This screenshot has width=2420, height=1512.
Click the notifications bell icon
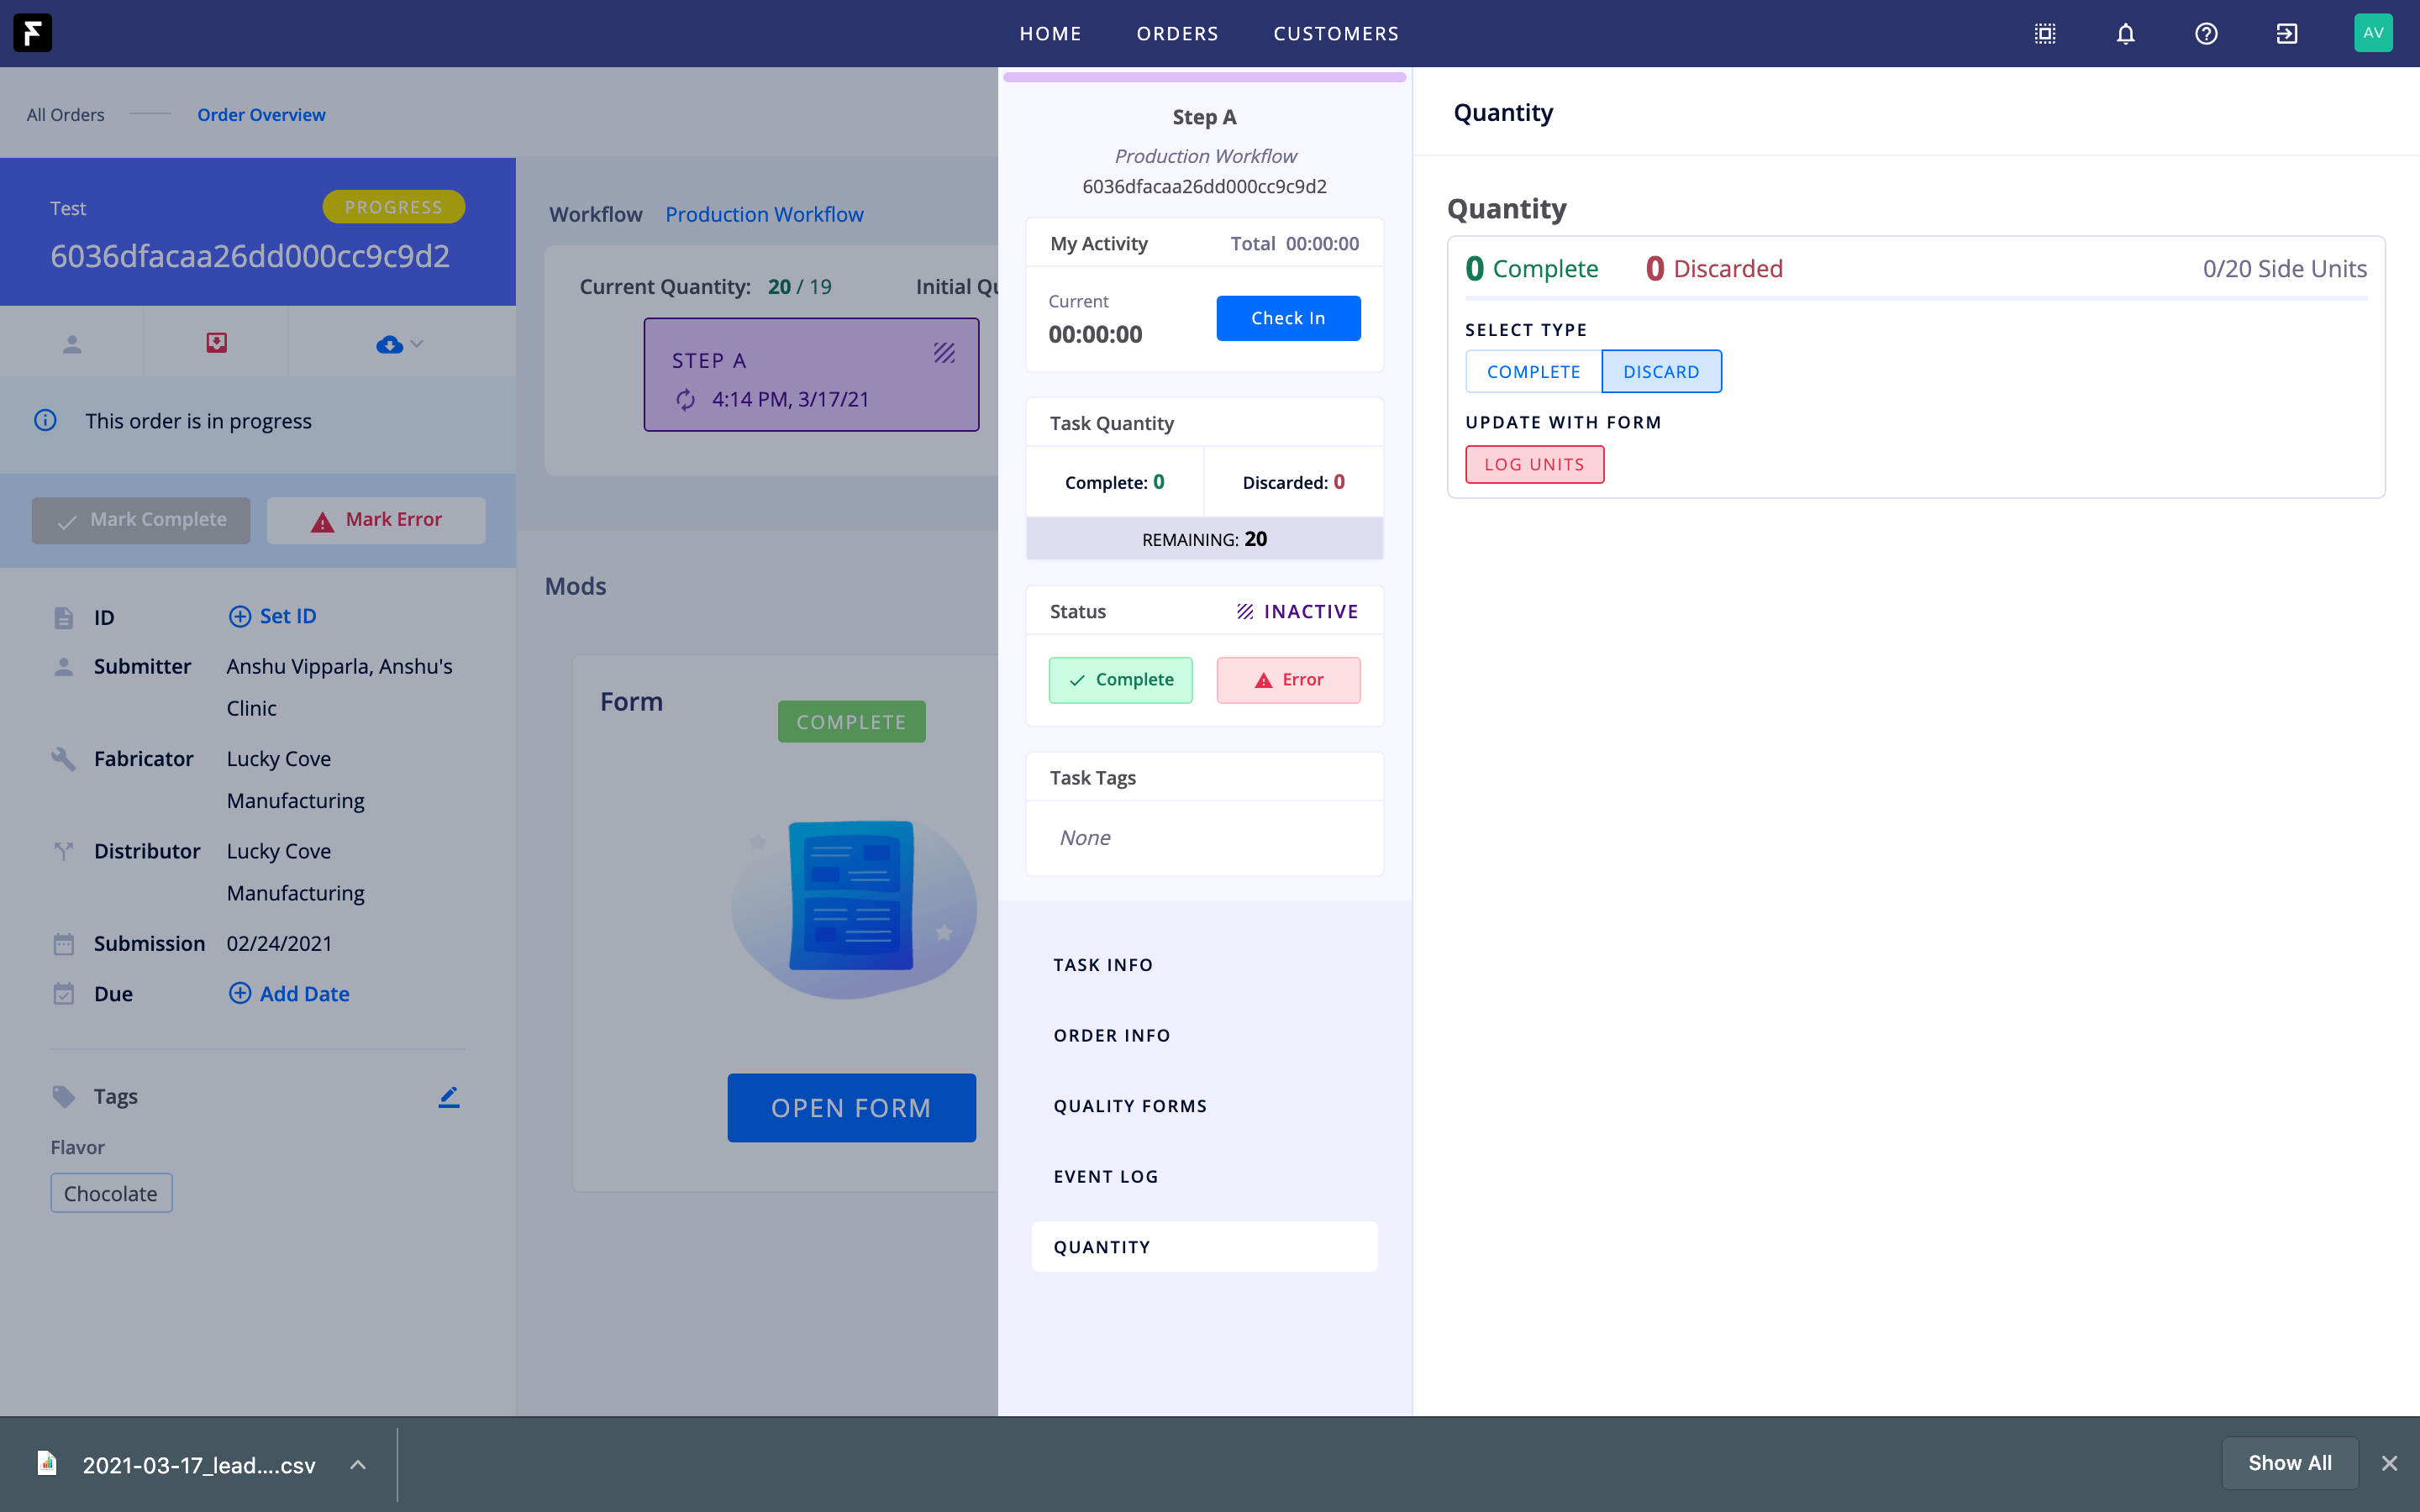pyautogui.click(x=2125, y=34)
